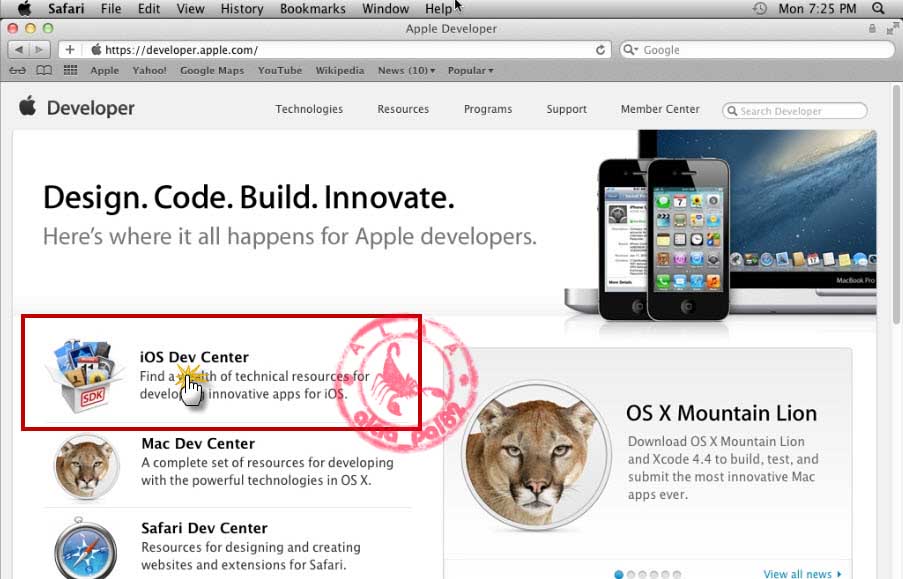Open Spotlight search magnifier in menu bar

tap(878, 8)
